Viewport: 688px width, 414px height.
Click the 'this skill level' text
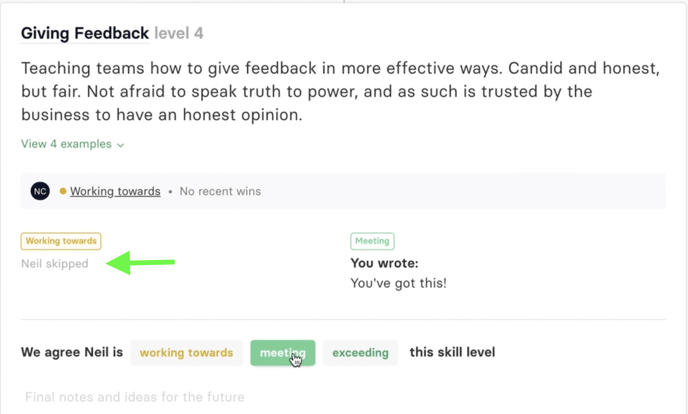(452, 353)
